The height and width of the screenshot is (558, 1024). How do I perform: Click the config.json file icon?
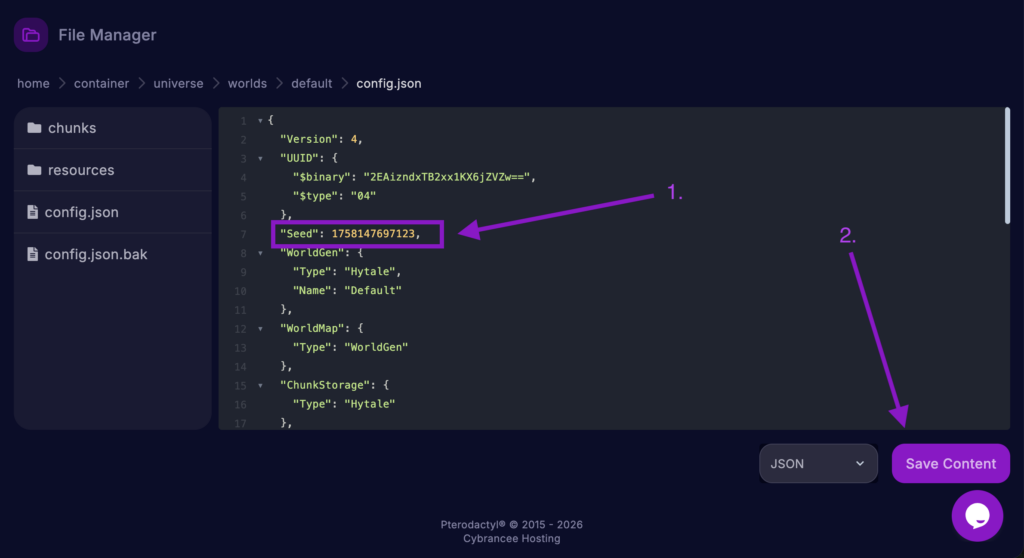point(34,212)
